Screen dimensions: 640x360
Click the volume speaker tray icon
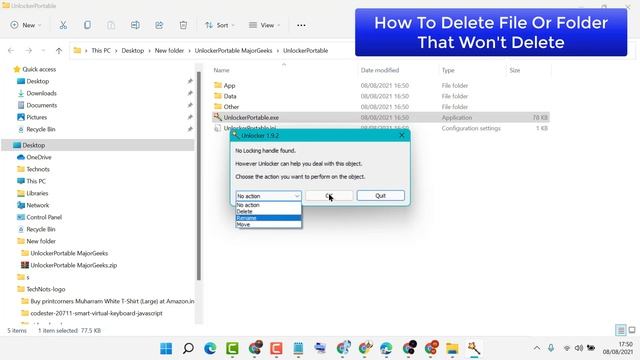[578, 348]
